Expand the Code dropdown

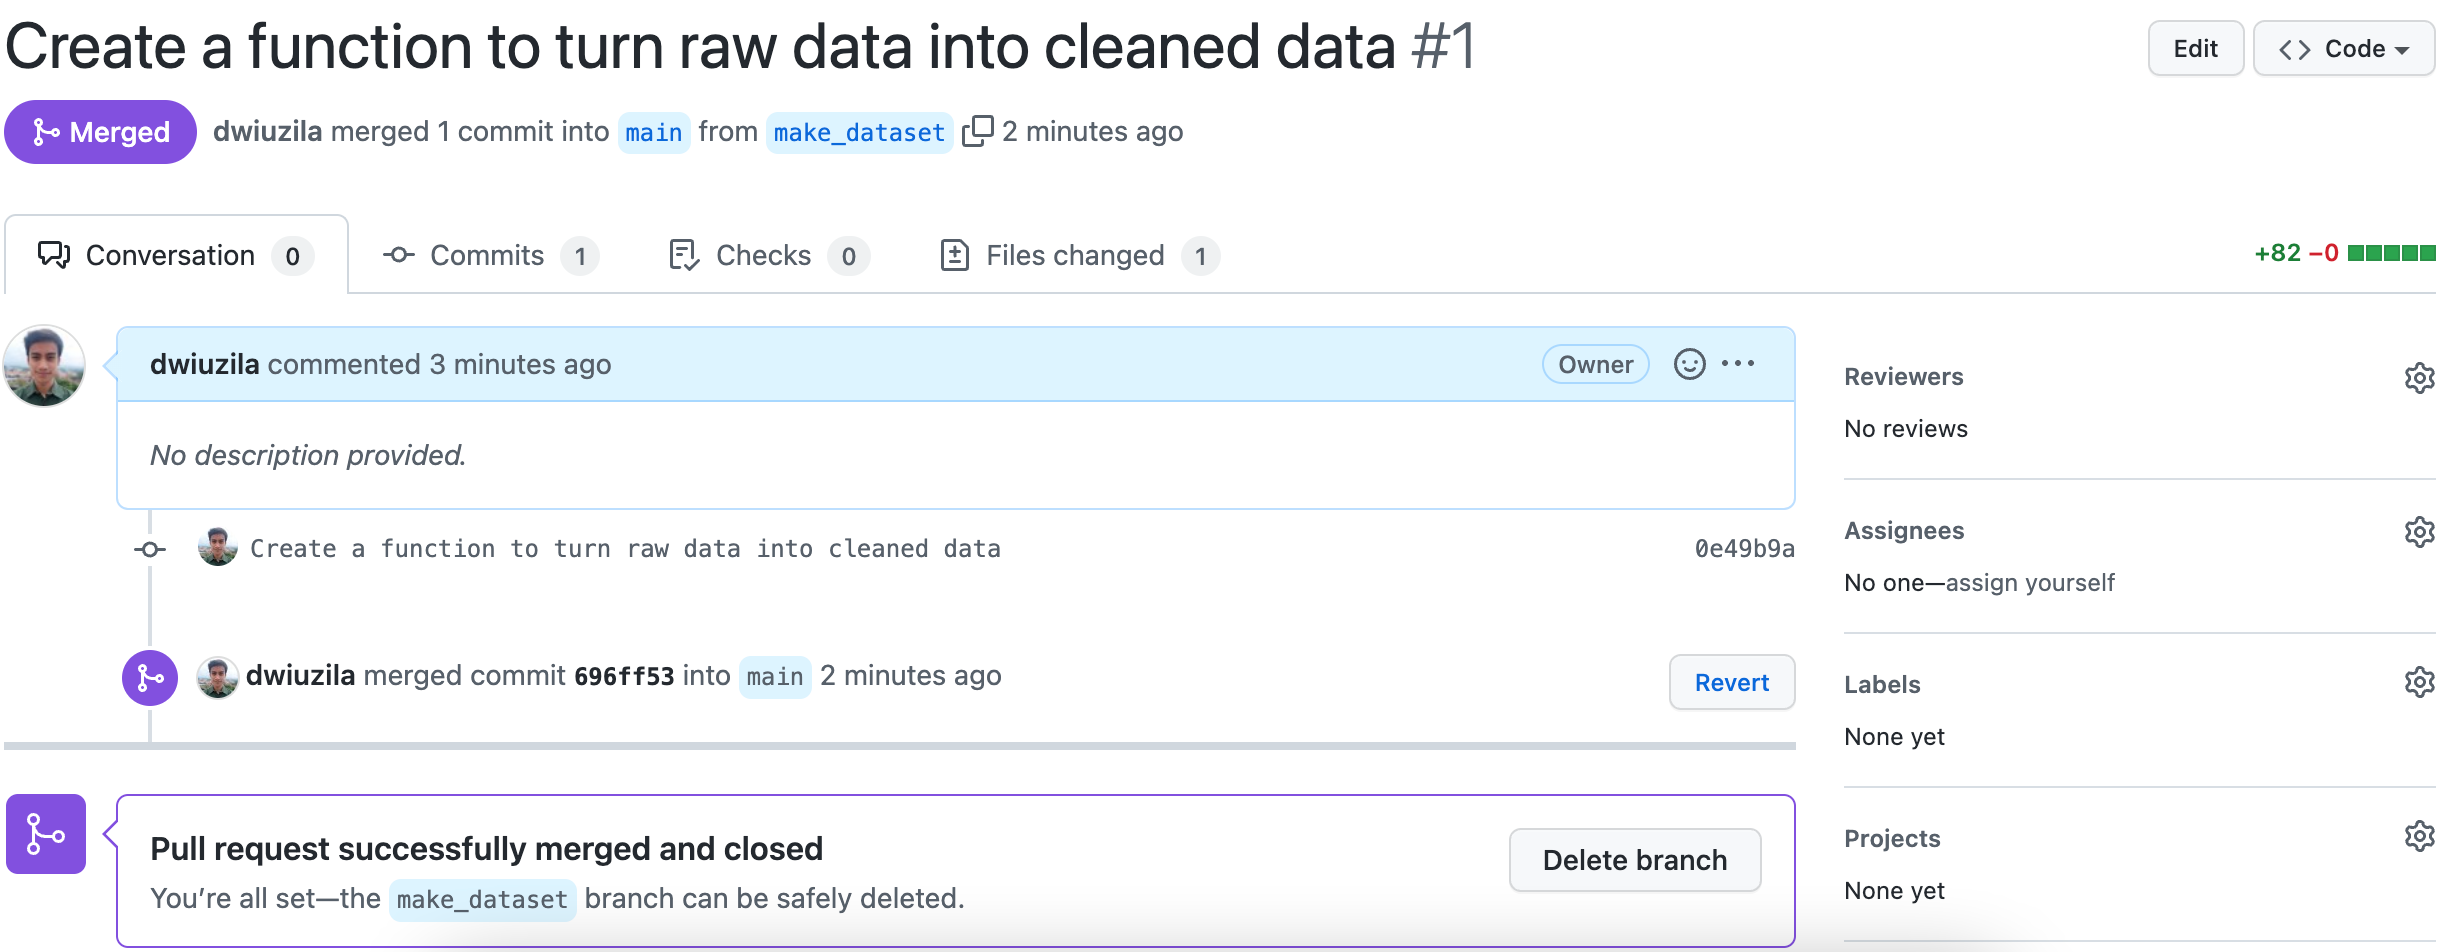[x=2344, y=47]
